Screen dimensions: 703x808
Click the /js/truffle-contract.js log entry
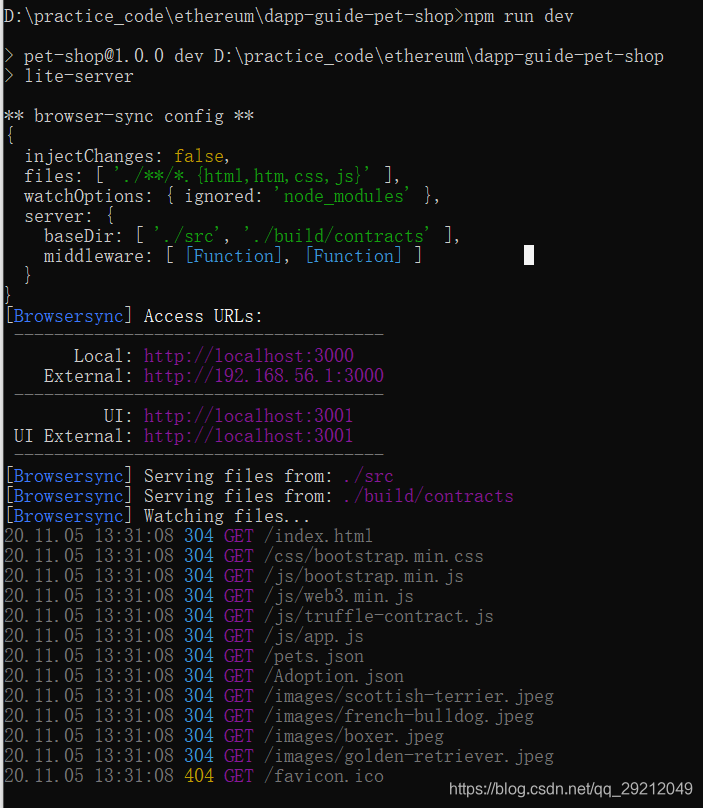[248, 616]
